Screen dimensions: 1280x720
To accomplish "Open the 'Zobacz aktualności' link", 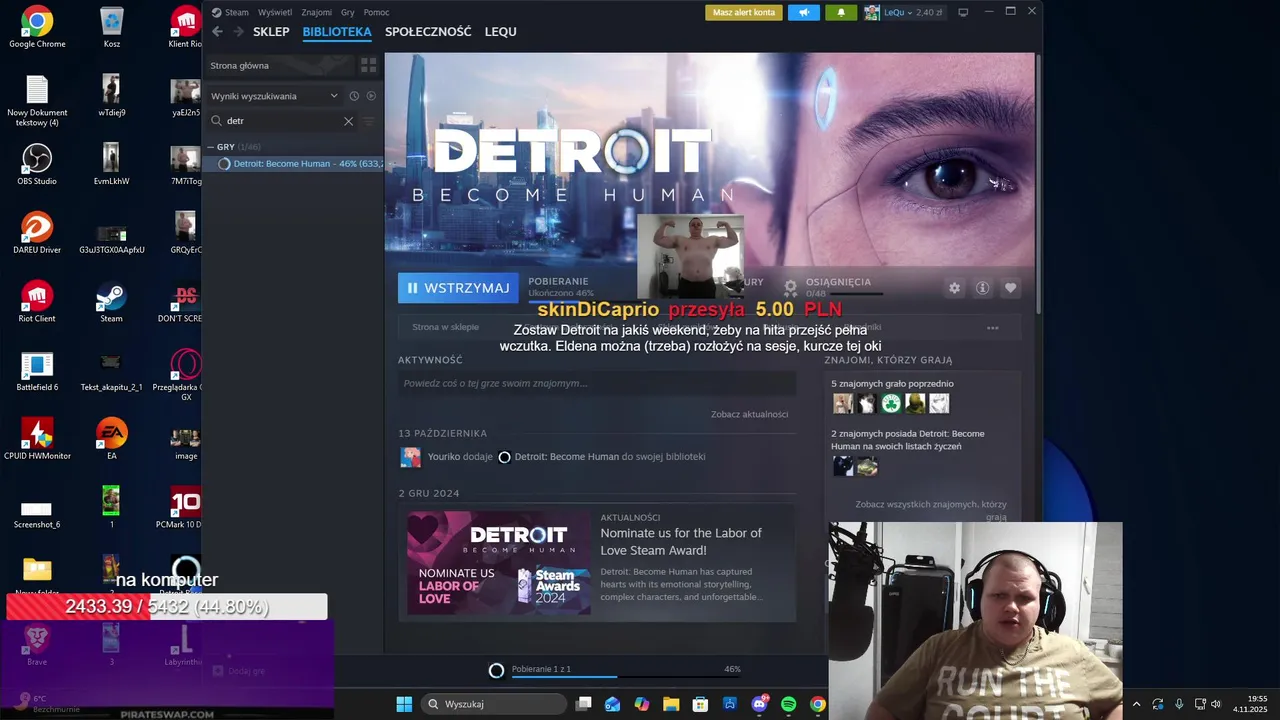I will [749, 414].
